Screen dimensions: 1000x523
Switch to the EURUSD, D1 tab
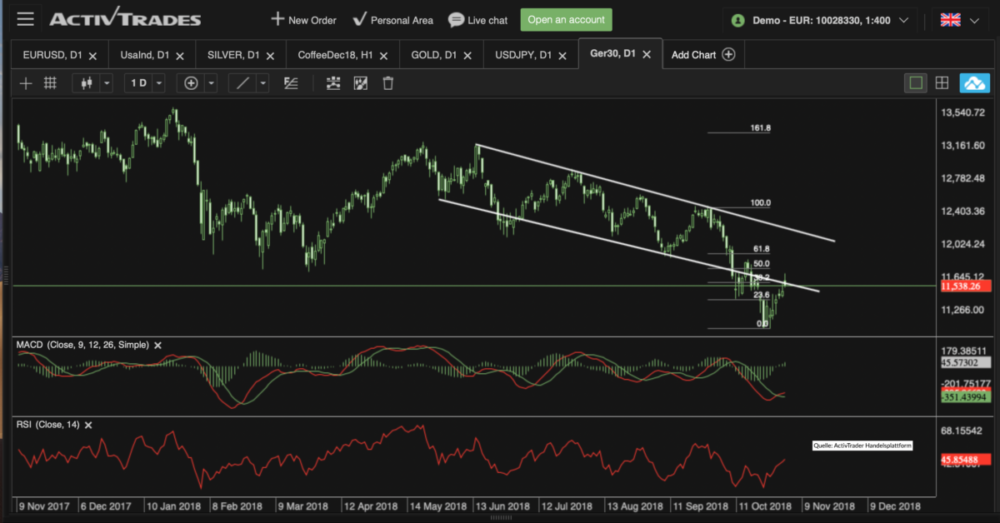[52, 55]
